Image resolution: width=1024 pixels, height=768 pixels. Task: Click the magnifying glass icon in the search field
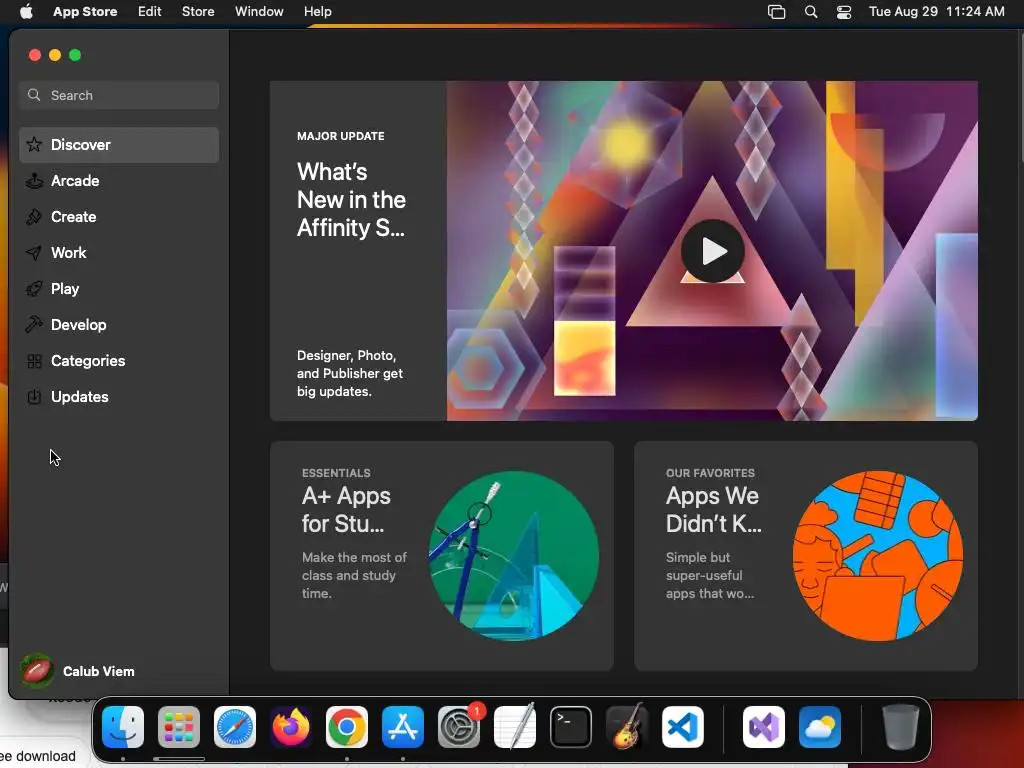[34, 95]
